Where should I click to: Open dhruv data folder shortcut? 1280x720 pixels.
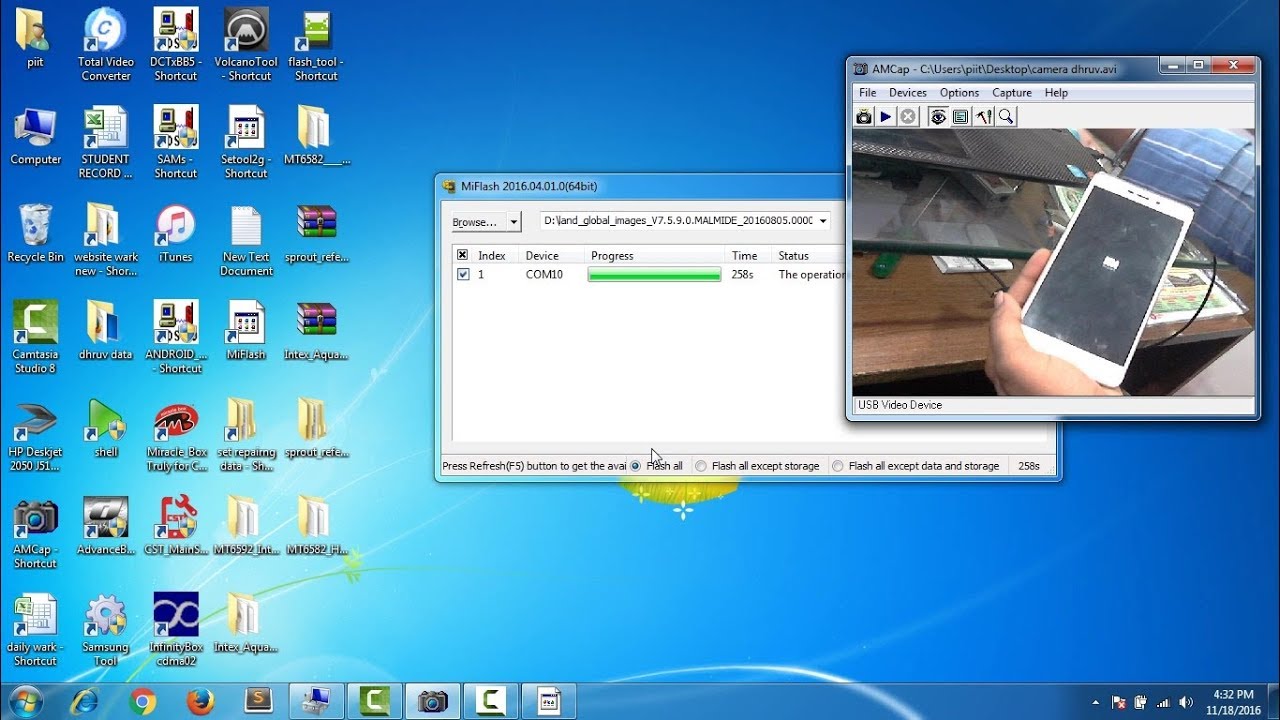pyautogui.click(x=106, y=331)
